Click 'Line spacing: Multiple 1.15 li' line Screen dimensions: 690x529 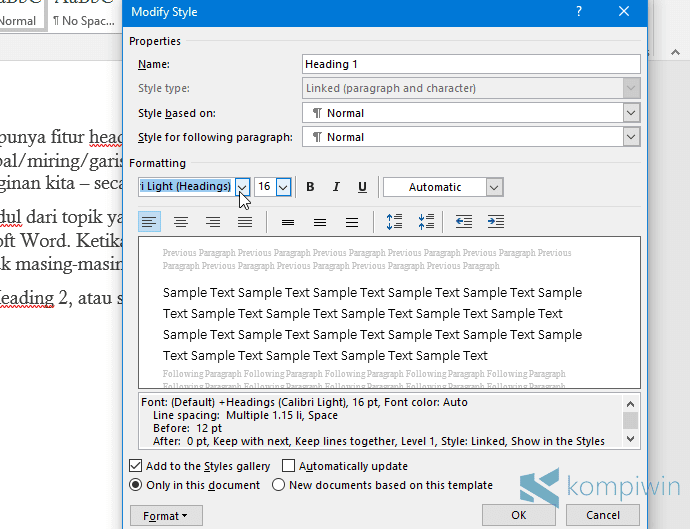click(245, 415)
